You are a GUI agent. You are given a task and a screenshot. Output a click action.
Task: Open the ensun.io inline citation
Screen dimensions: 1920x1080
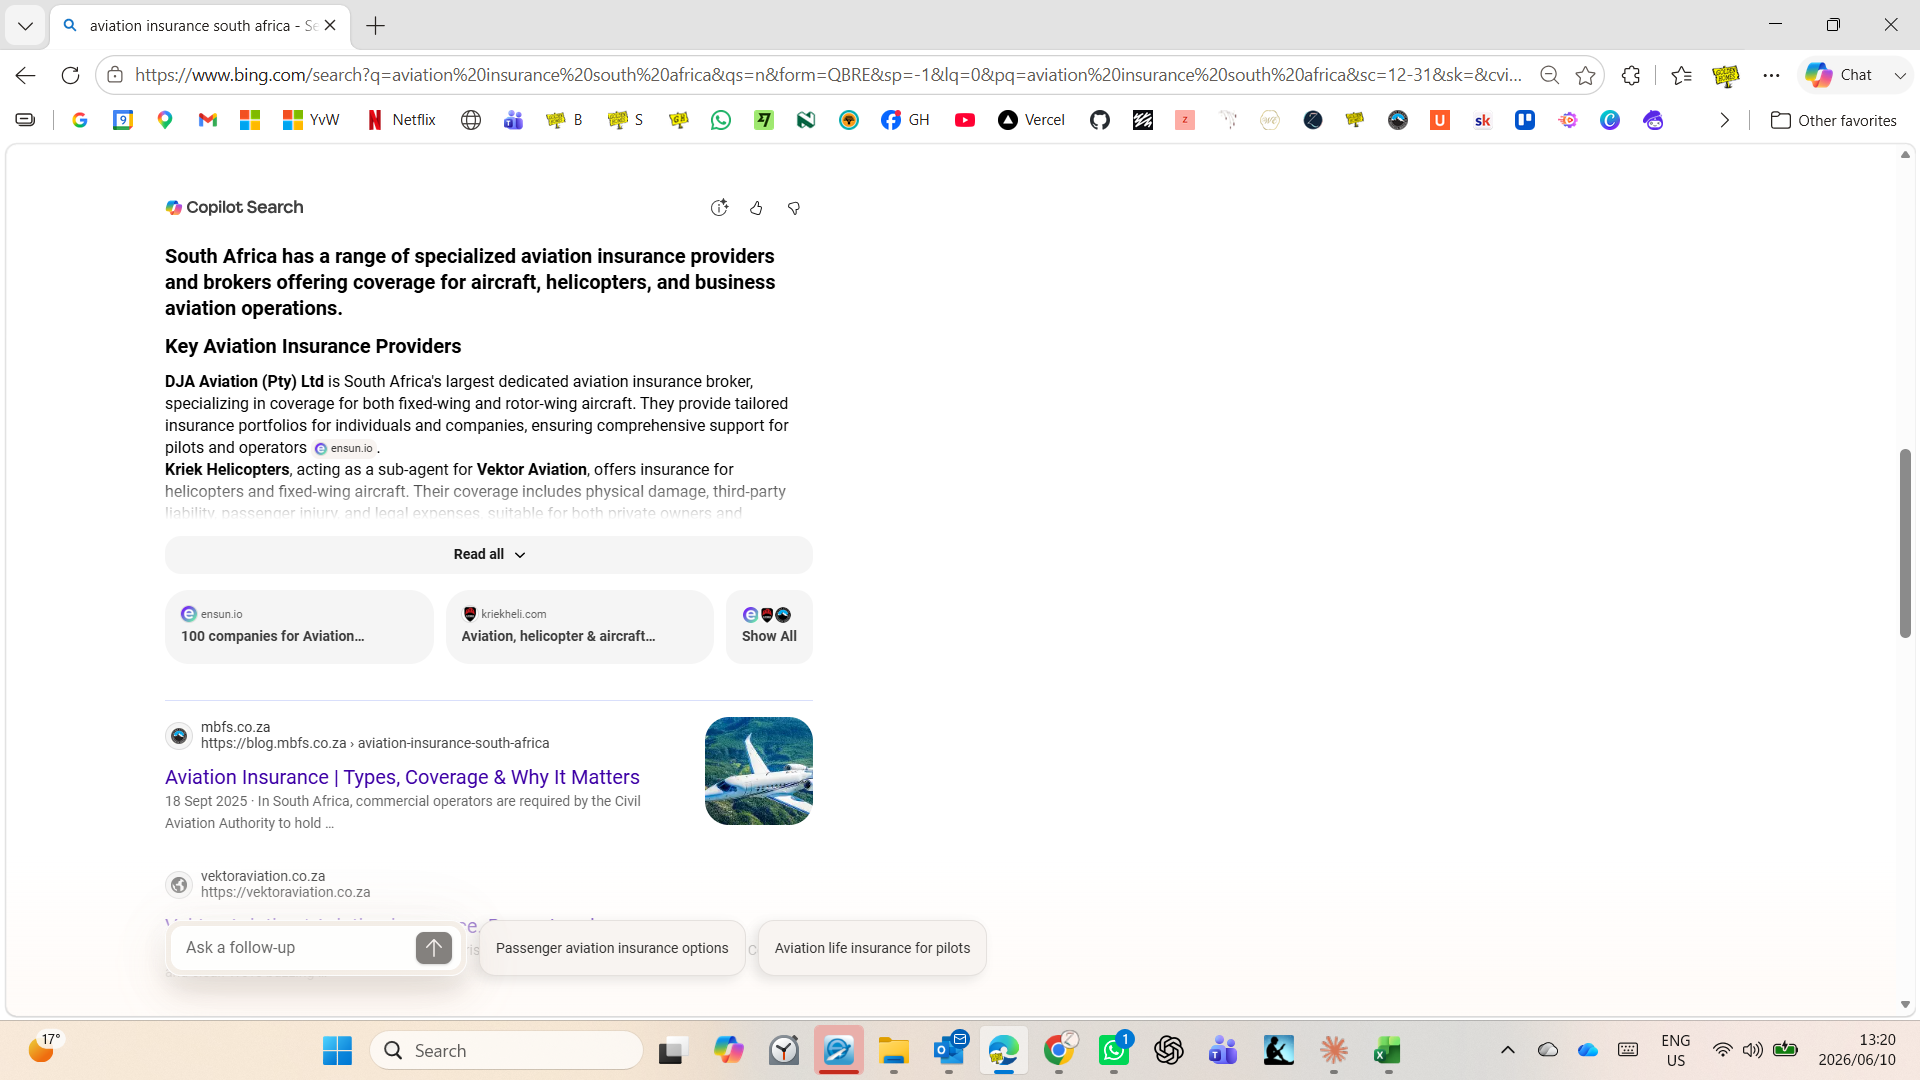tap(345, 448)
